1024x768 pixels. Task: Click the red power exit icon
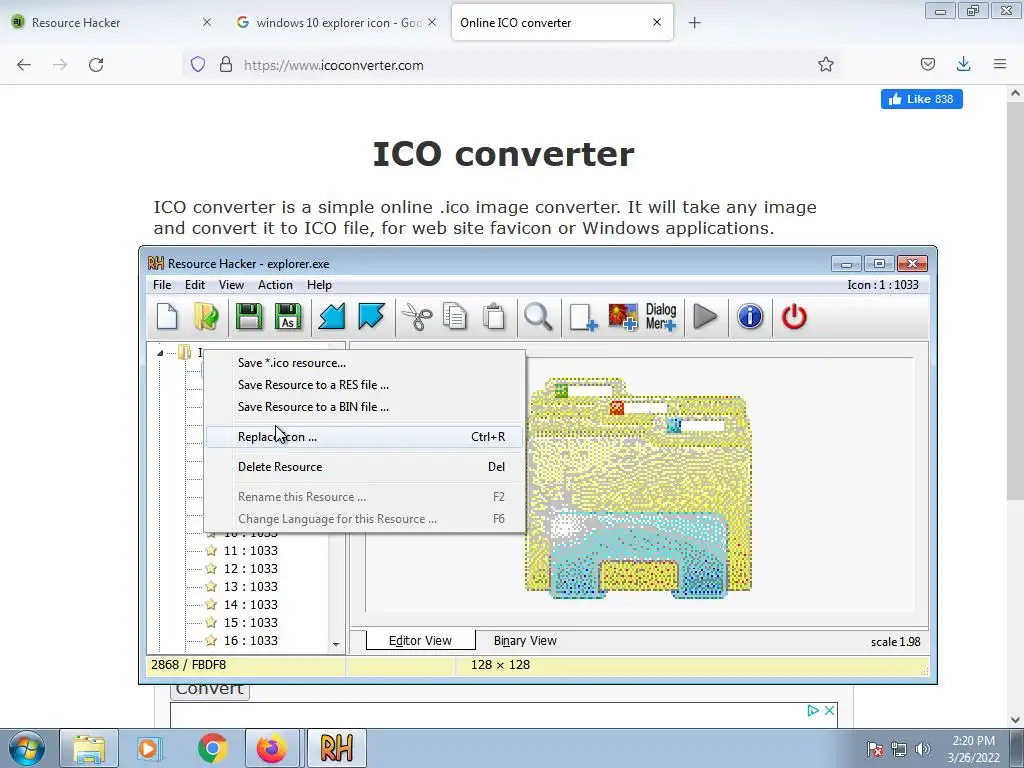pyautogui.click(x=794, y=317)
